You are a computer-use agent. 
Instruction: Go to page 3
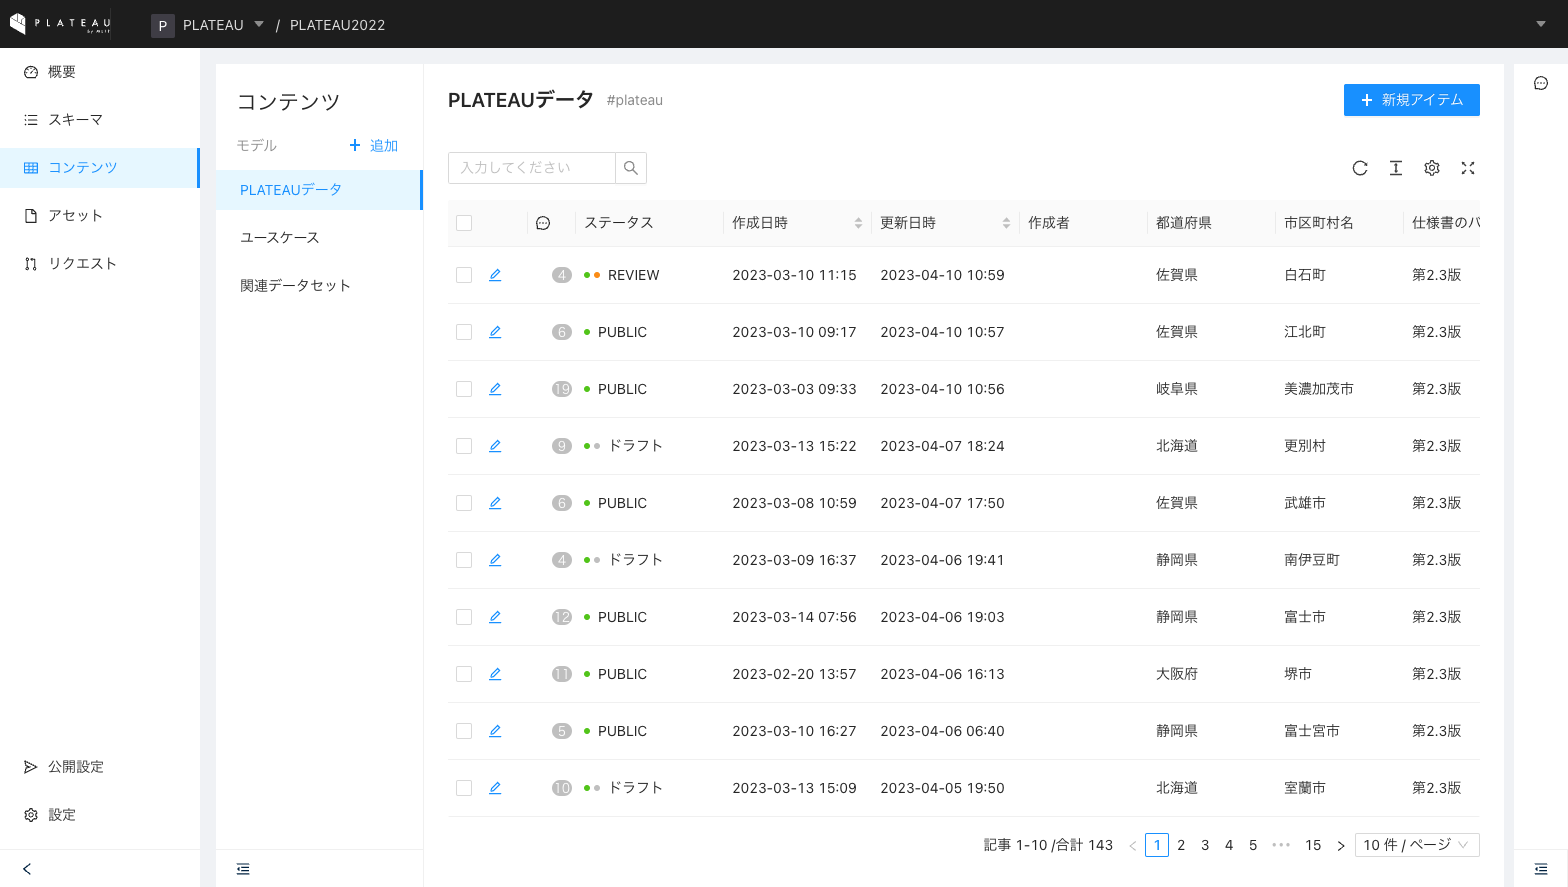coord(1205,845)
